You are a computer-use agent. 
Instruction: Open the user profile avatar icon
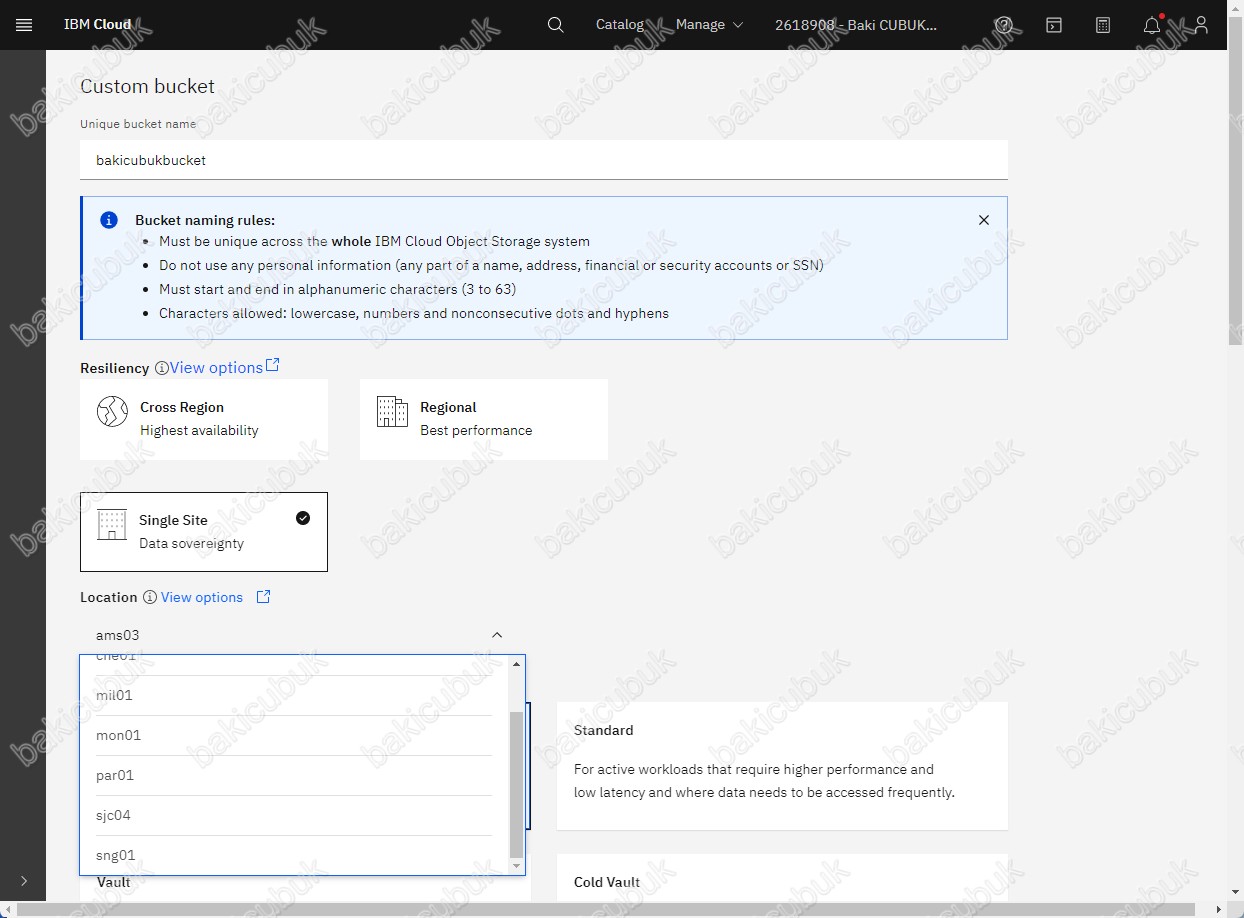click(1201, 25)
